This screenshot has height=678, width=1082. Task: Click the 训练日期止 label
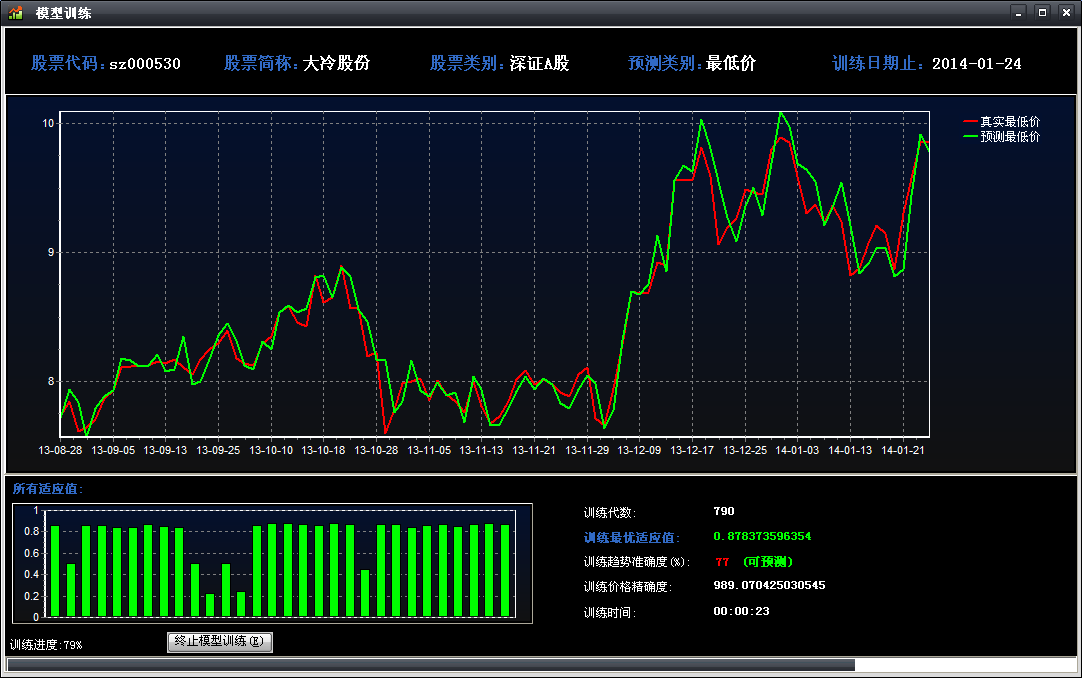[x=878, y=63]
